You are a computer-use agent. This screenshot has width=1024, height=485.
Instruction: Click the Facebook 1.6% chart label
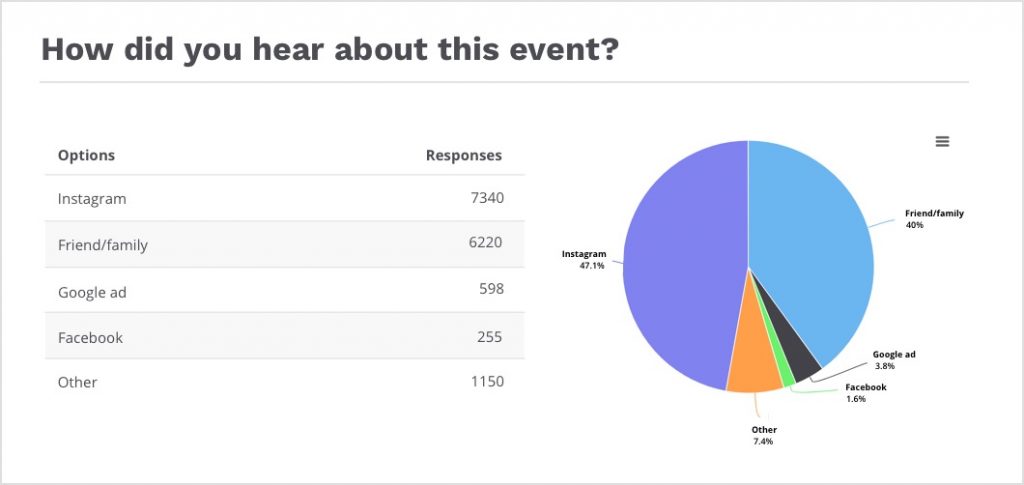[x=865, y=392]
